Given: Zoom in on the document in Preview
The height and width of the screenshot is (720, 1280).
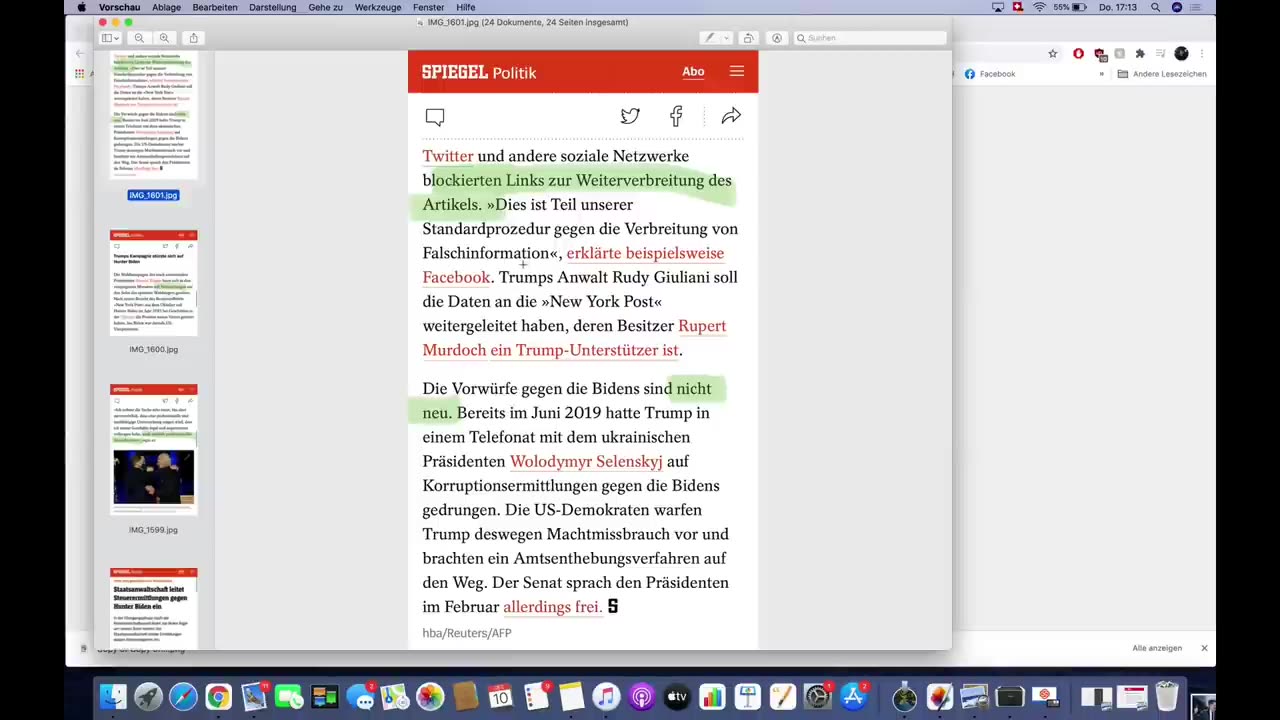Looking at the screenshot, I should (164, 38).
